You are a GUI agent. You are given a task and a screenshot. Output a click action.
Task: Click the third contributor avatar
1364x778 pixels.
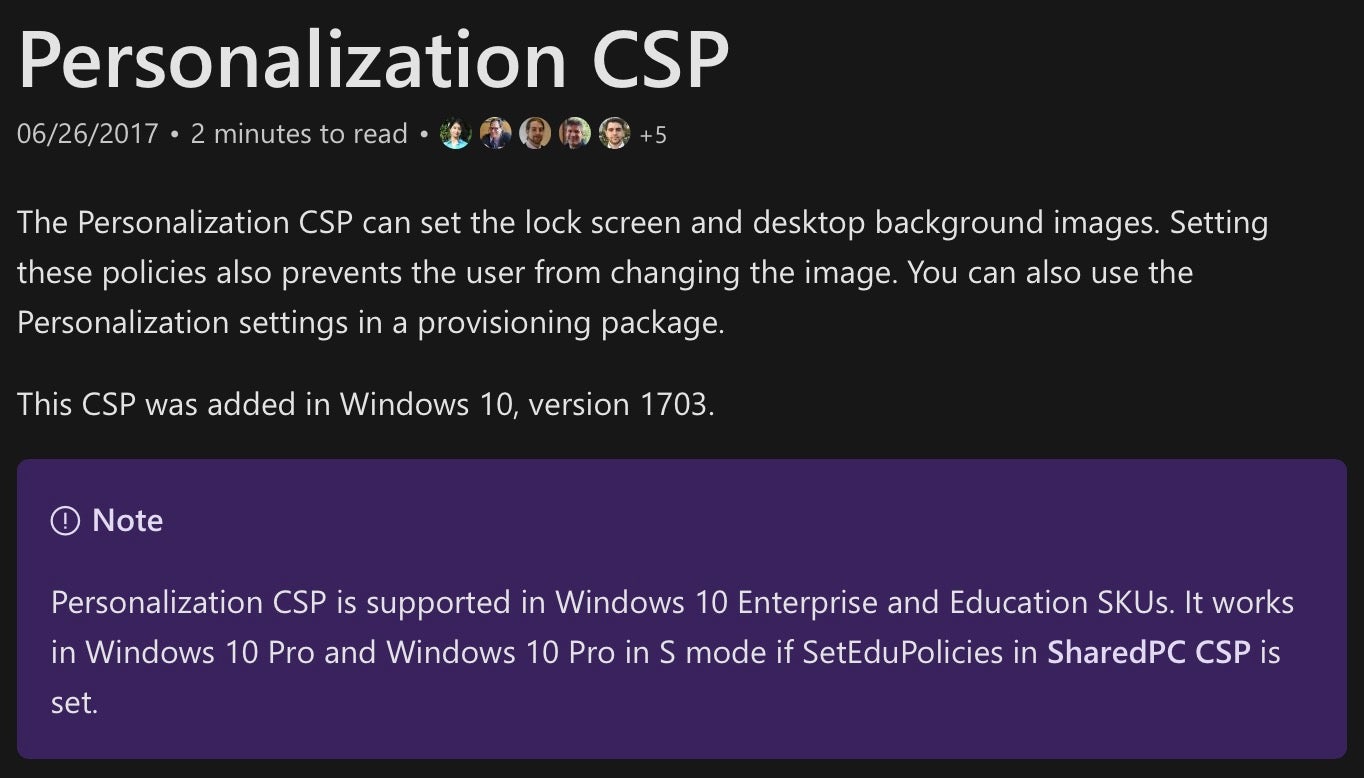tap(535, 134)
